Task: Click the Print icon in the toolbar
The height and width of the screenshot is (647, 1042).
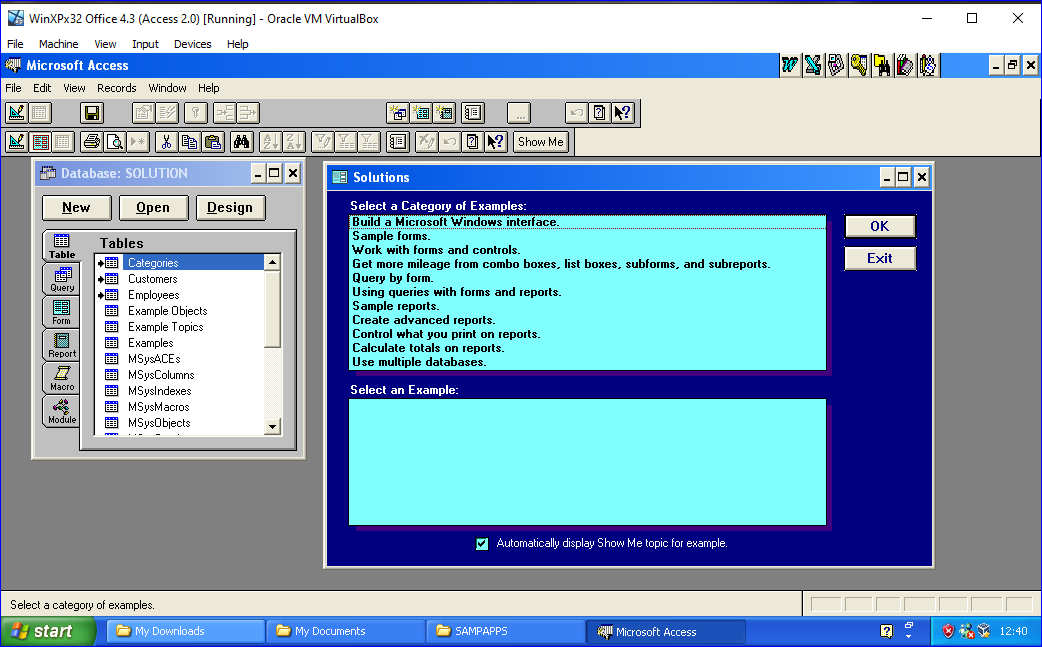Action: tap(92, 142)
